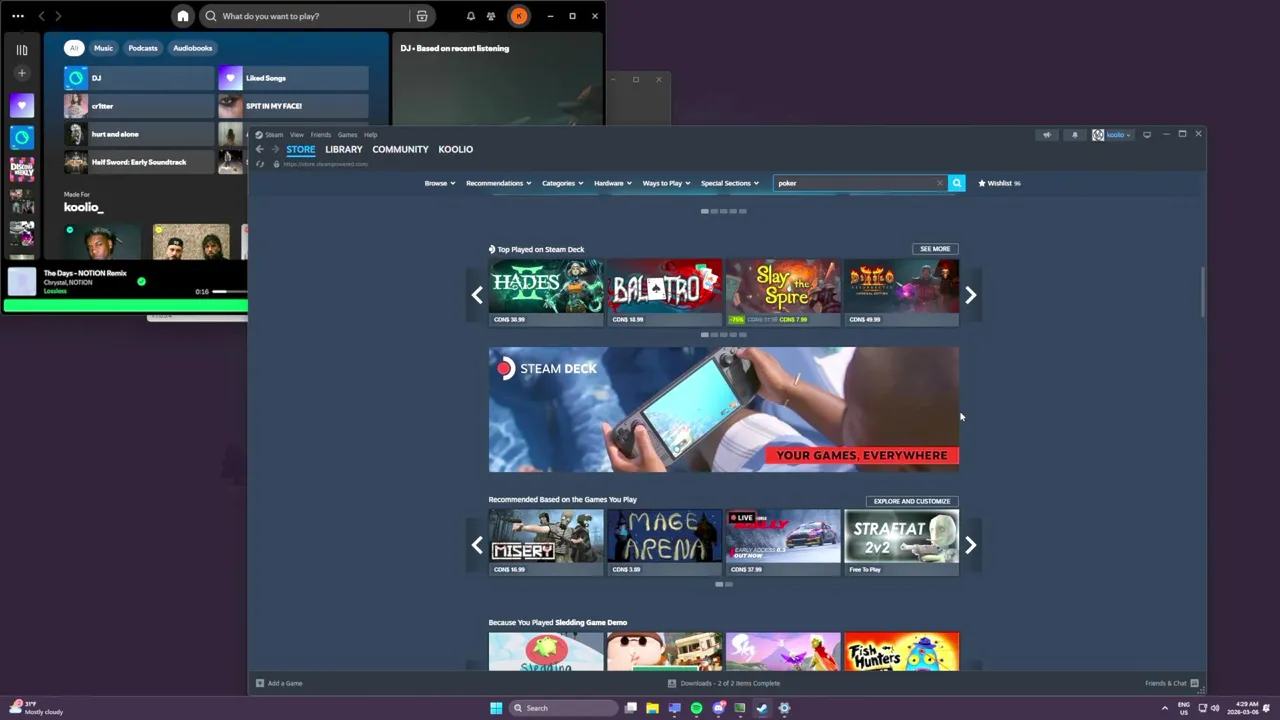
Task: Toggle saved checkmark for The Days track
Action: tap(141, 282)
